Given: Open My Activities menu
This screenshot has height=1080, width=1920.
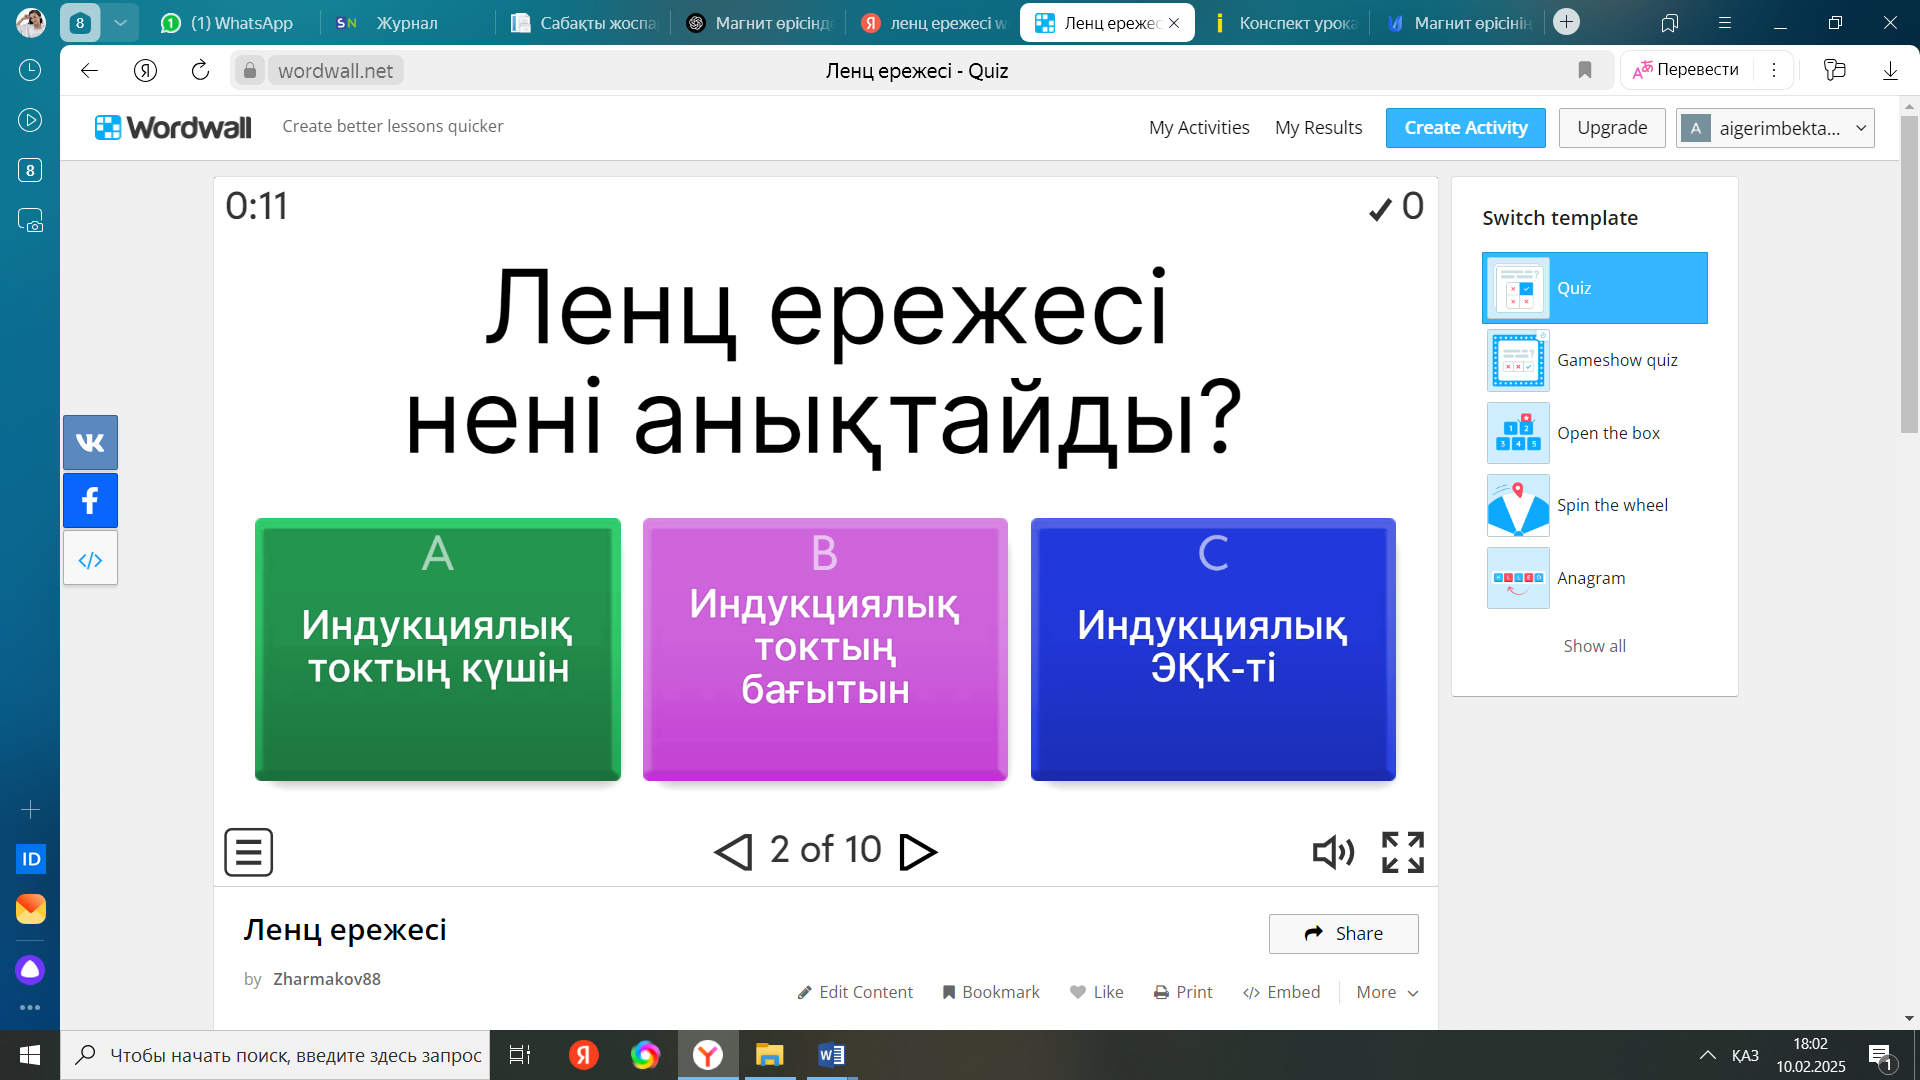Looking at the screenshot, I should [x=1199, y=128].
